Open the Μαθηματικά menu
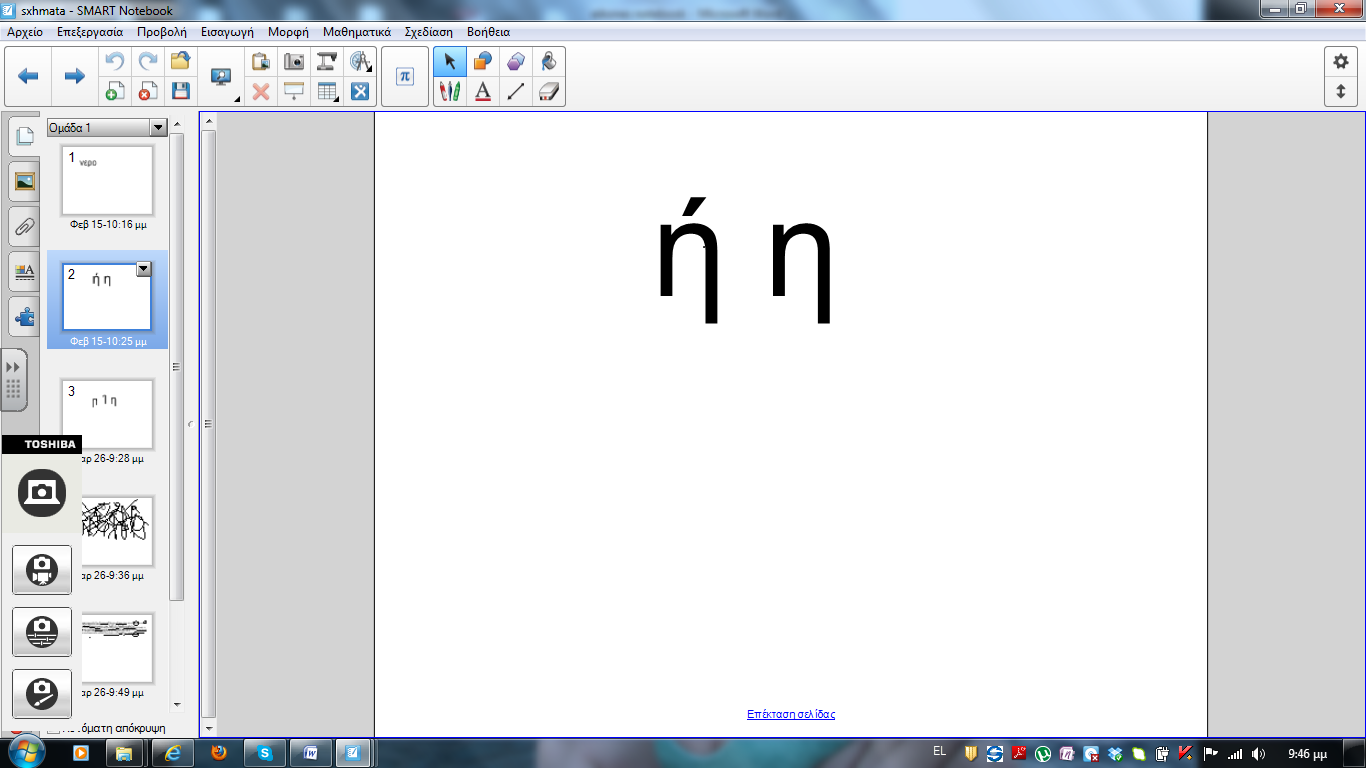 tap(357, 32)
